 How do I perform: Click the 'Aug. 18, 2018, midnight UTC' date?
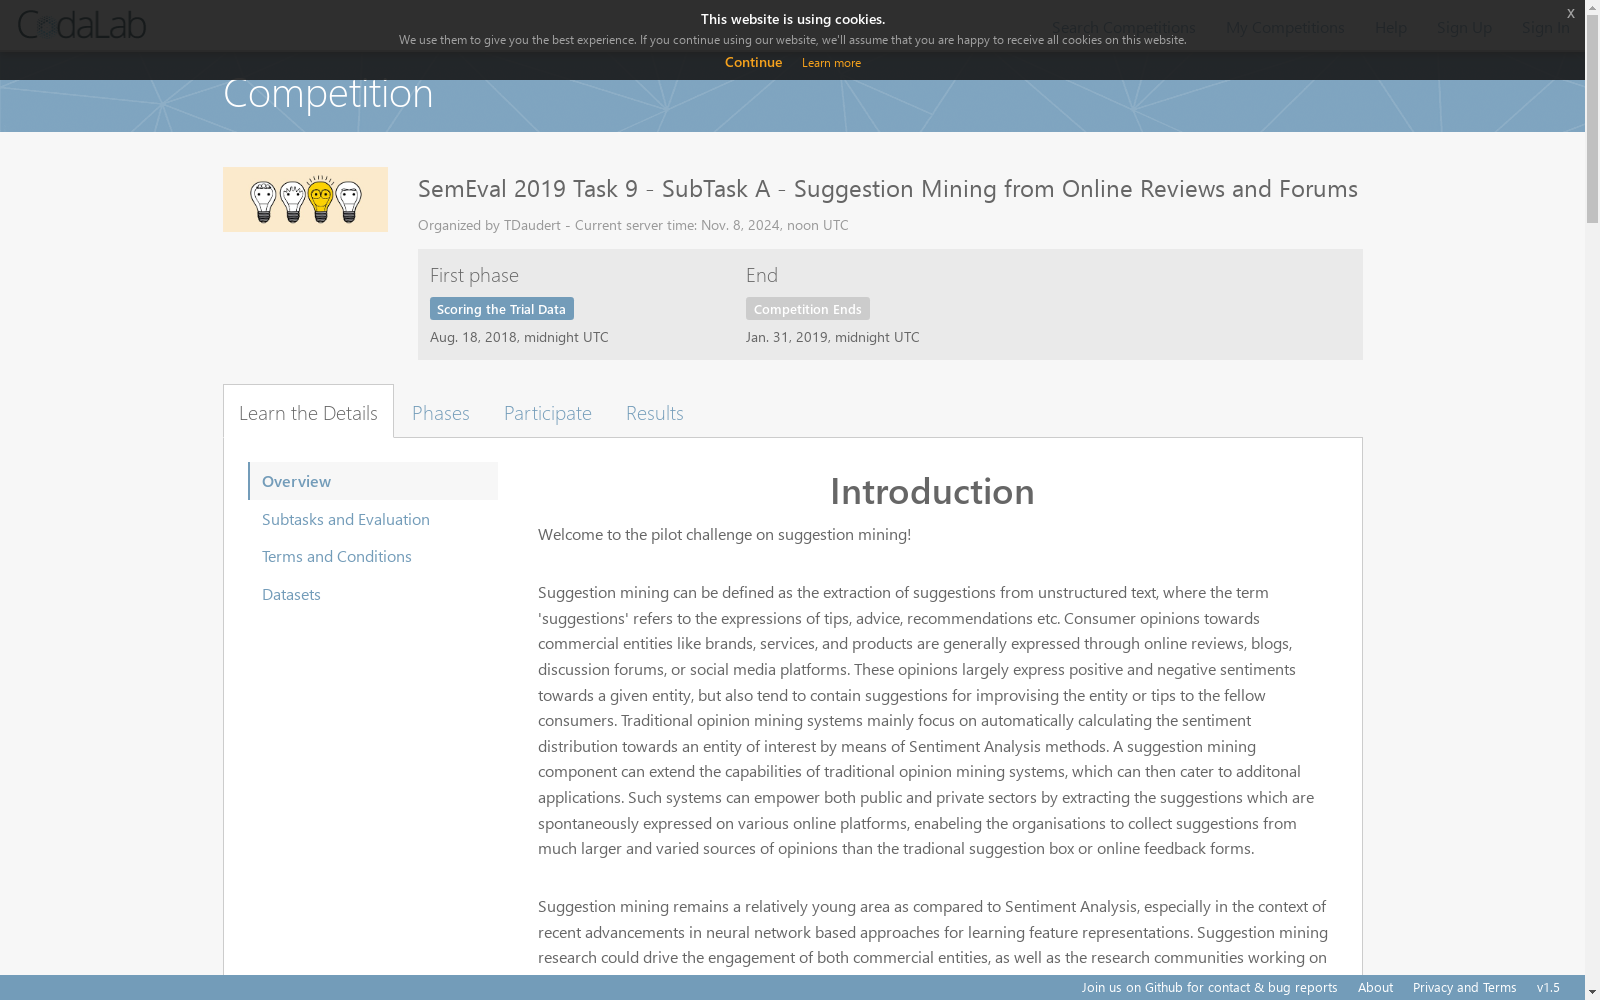pos(519,337)
